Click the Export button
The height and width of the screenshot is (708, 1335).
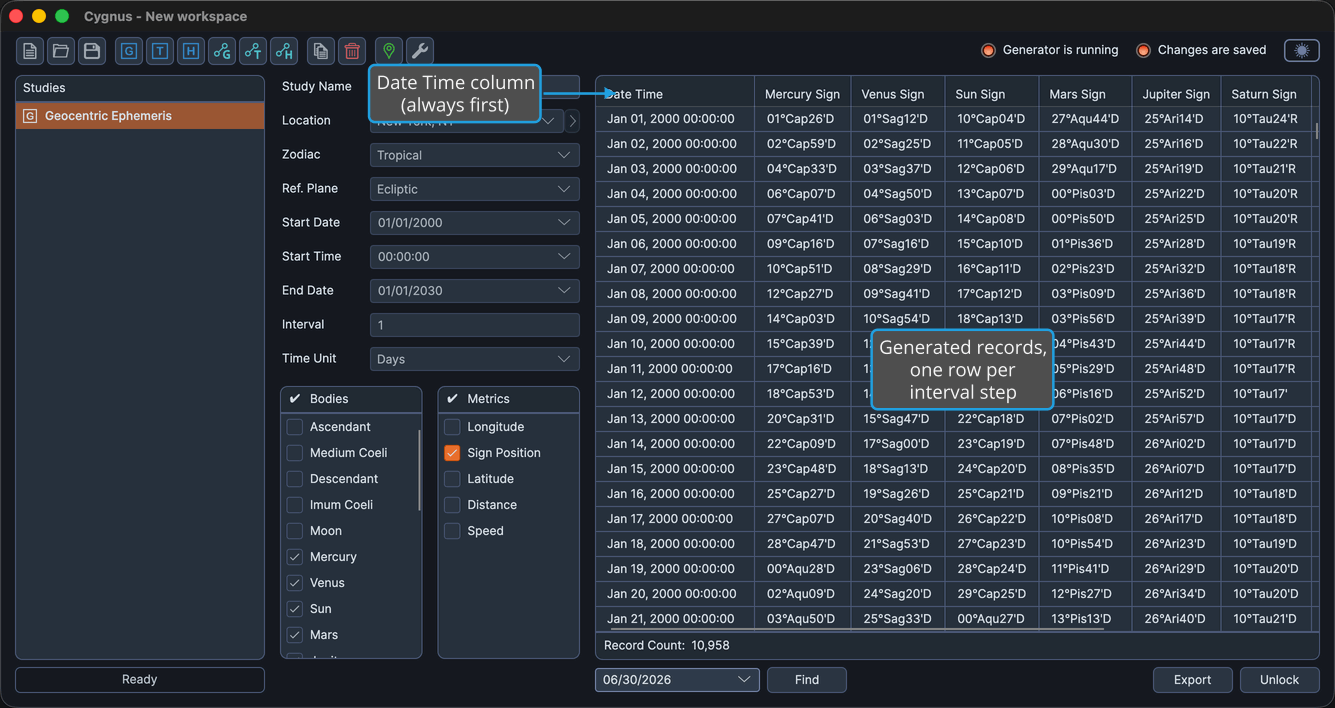tap(1192, 680)
